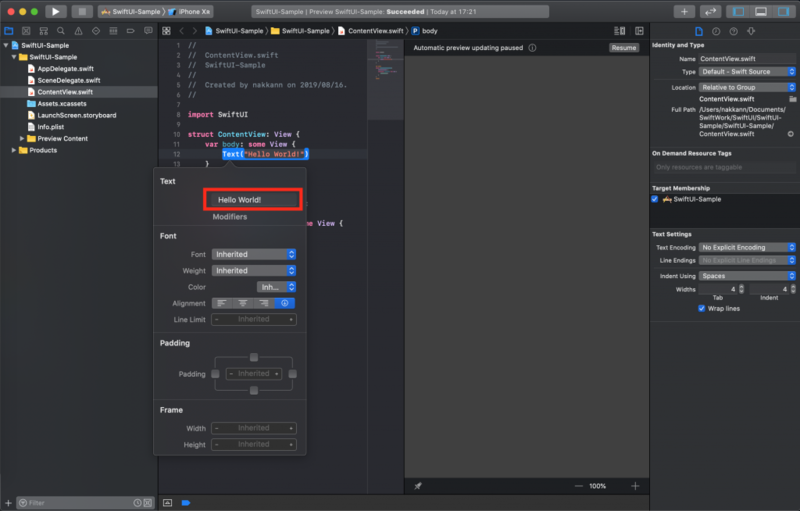Set text alignment to center
Screen dimensions: 800x511
(x=243, y=303)
